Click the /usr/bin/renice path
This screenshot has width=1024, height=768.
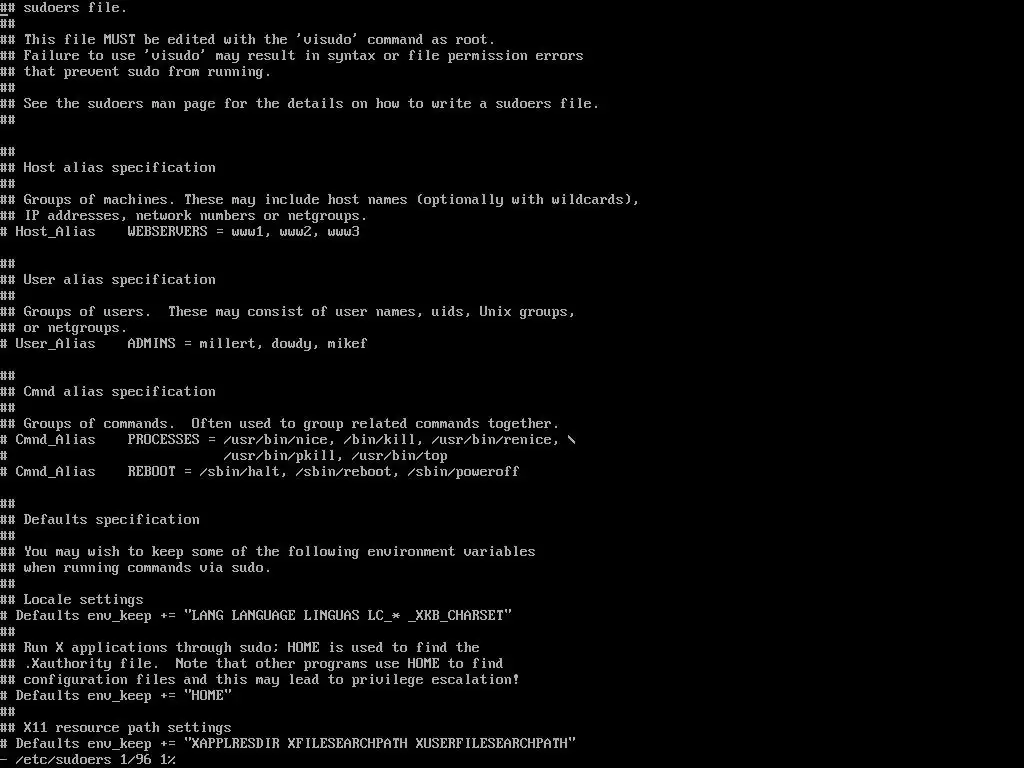pos(491,440)
